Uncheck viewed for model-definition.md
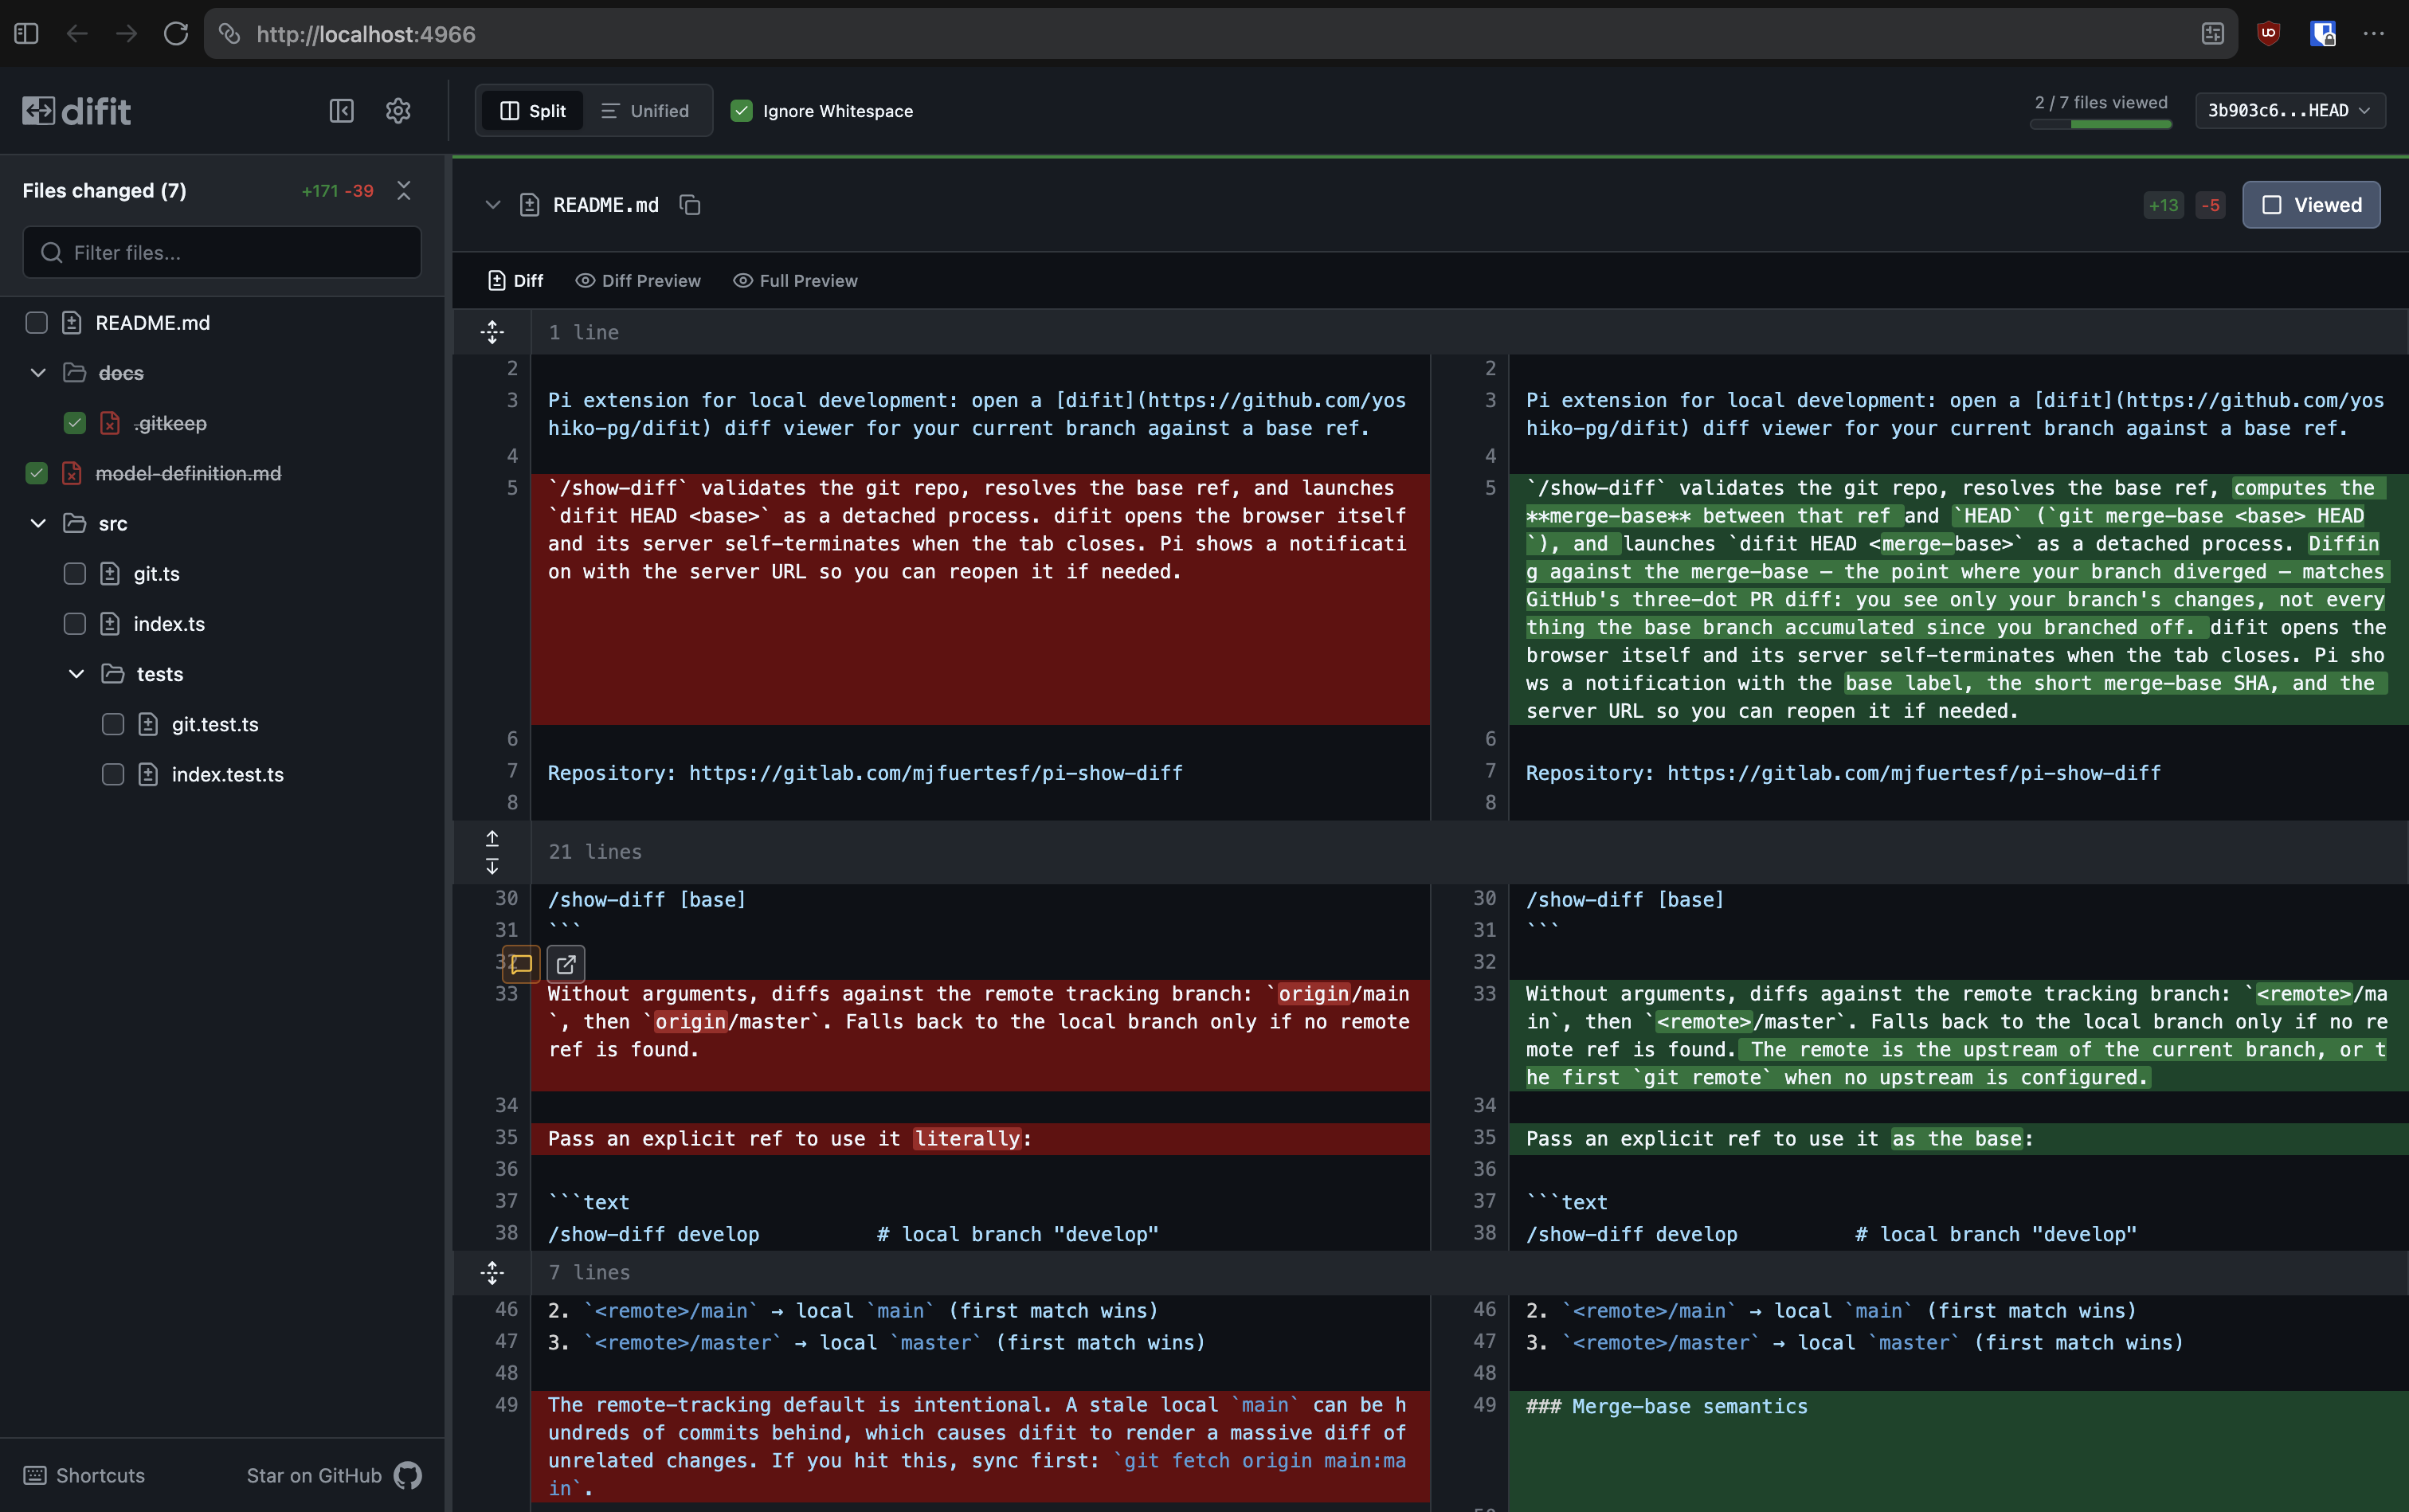 [x=36, y=473]
